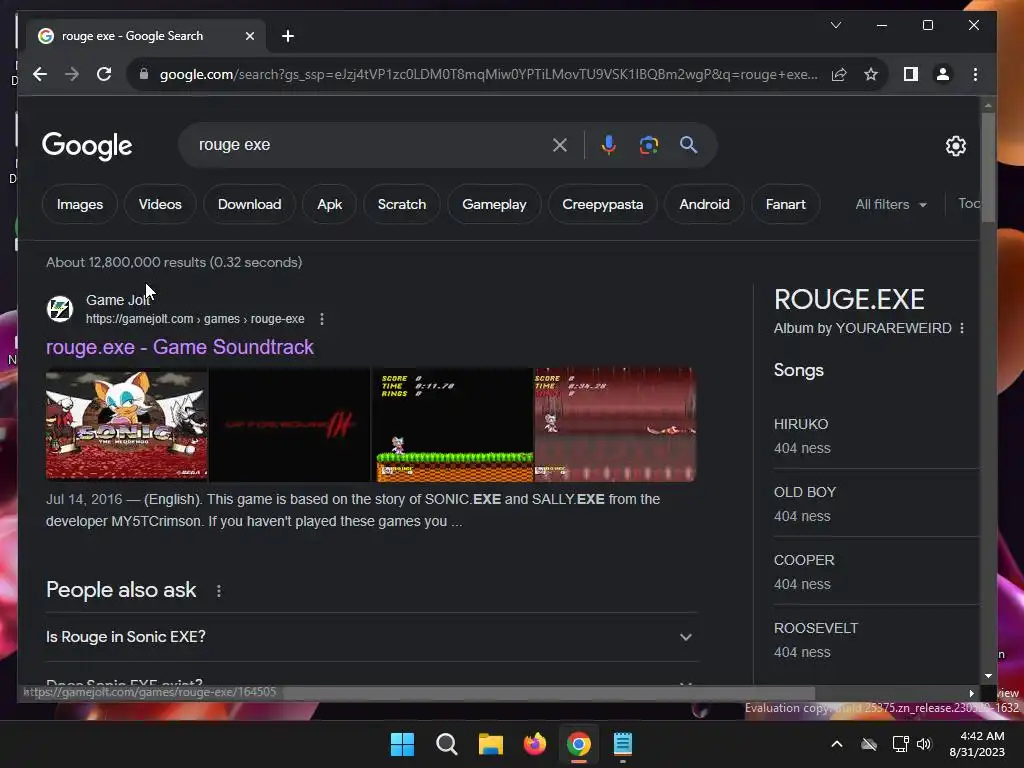Select the Apk filter chip
The width and height of the screenshot is (1024, 768).
(330, 204)
